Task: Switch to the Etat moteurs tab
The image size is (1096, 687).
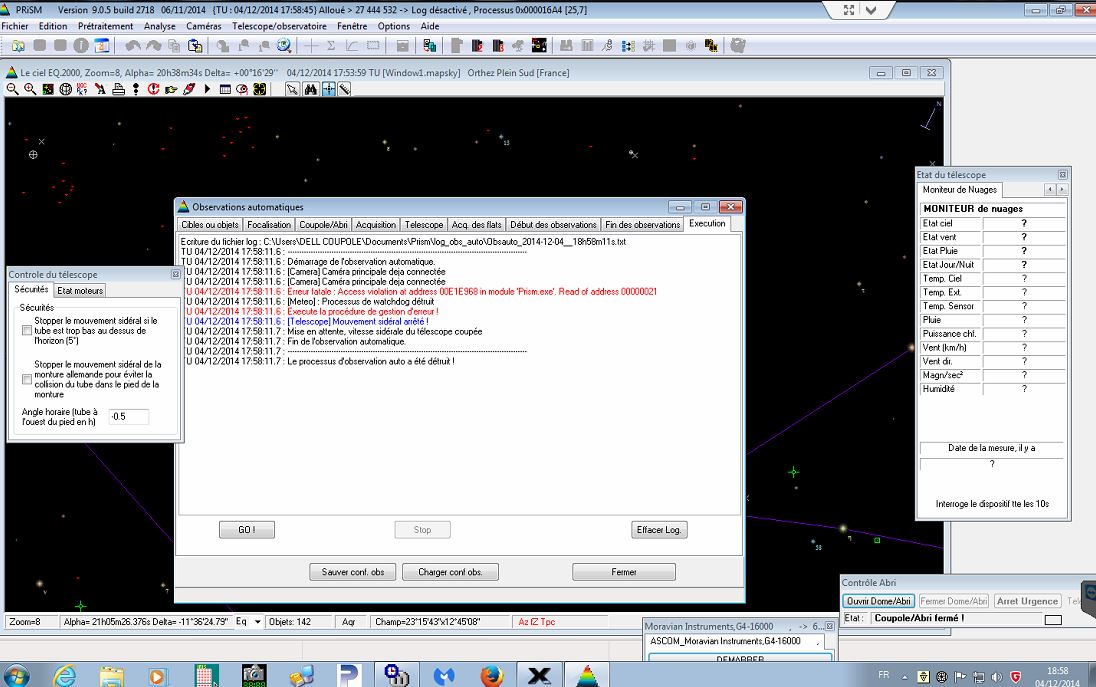Action: tap(80, 291)
